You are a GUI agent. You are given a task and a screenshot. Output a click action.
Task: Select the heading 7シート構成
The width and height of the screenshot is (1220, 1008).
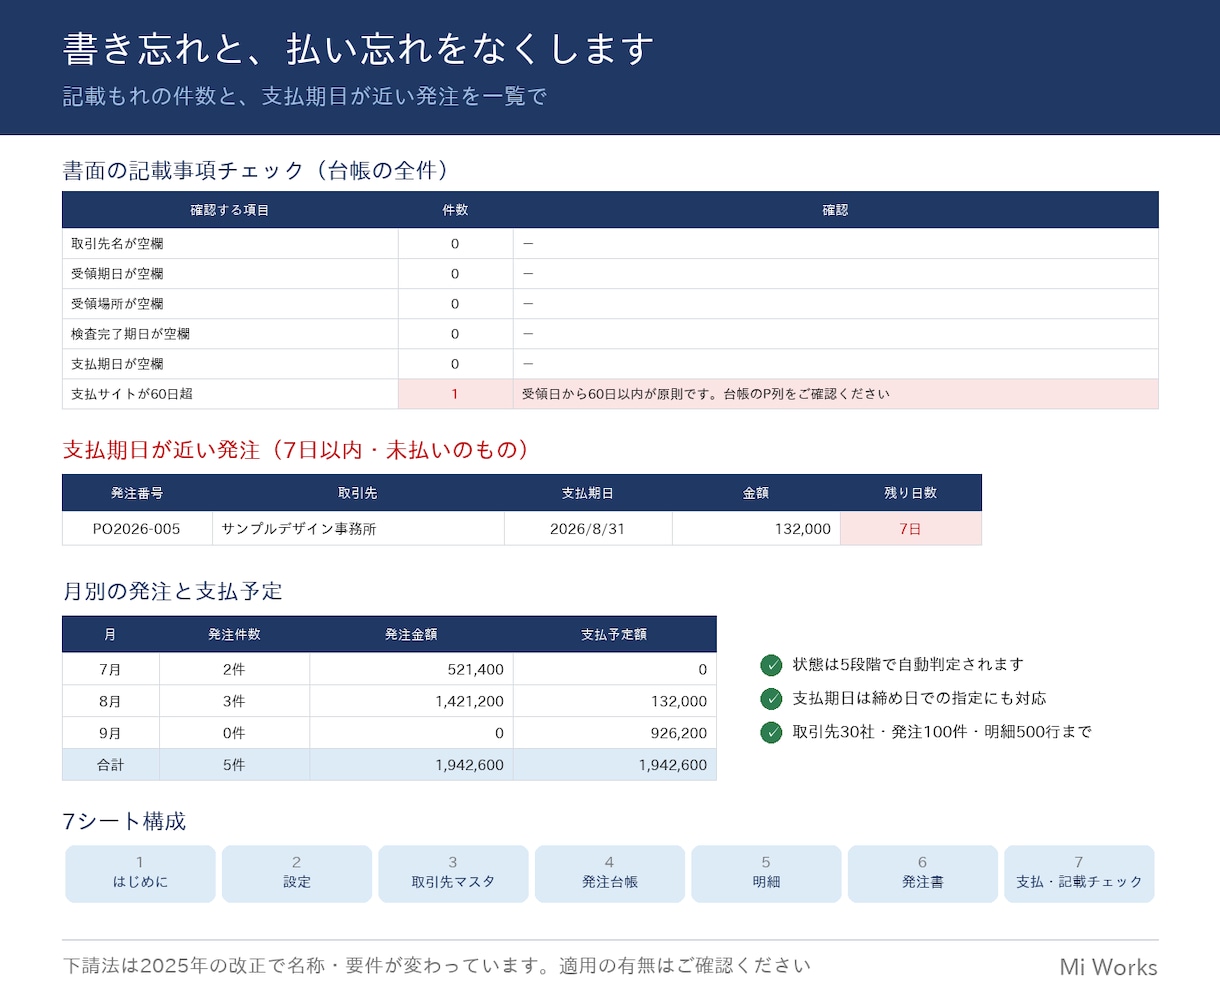coord(125,822)
